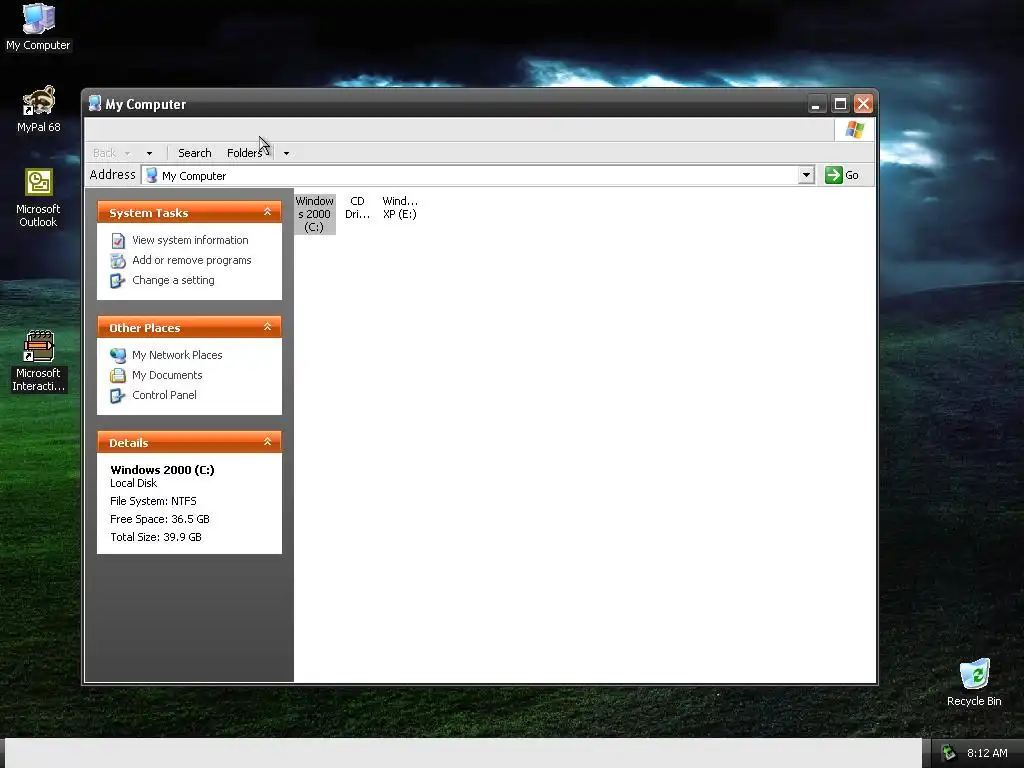
Task: Click the system tray icon beside the clock
Action: [949, 753]
